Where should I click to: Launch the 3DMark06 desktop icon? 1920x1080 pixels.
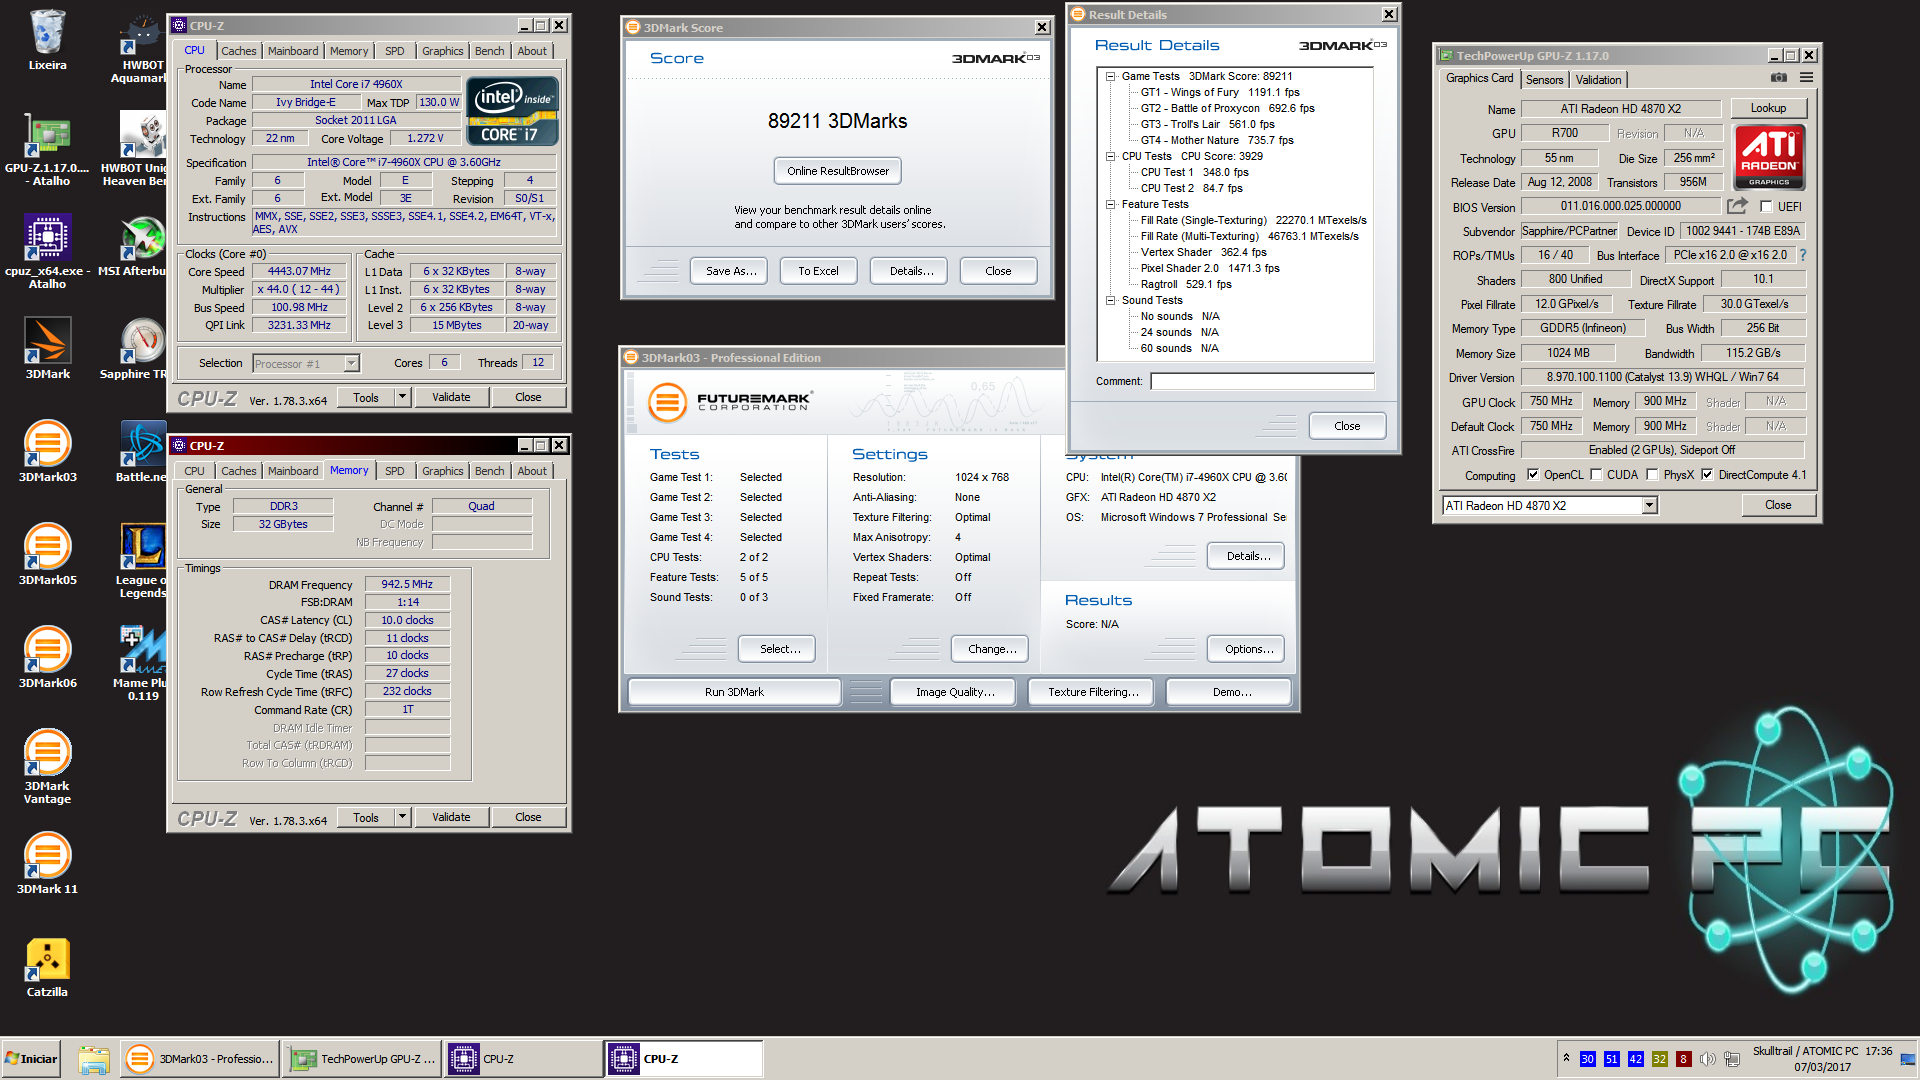point(47,657)
